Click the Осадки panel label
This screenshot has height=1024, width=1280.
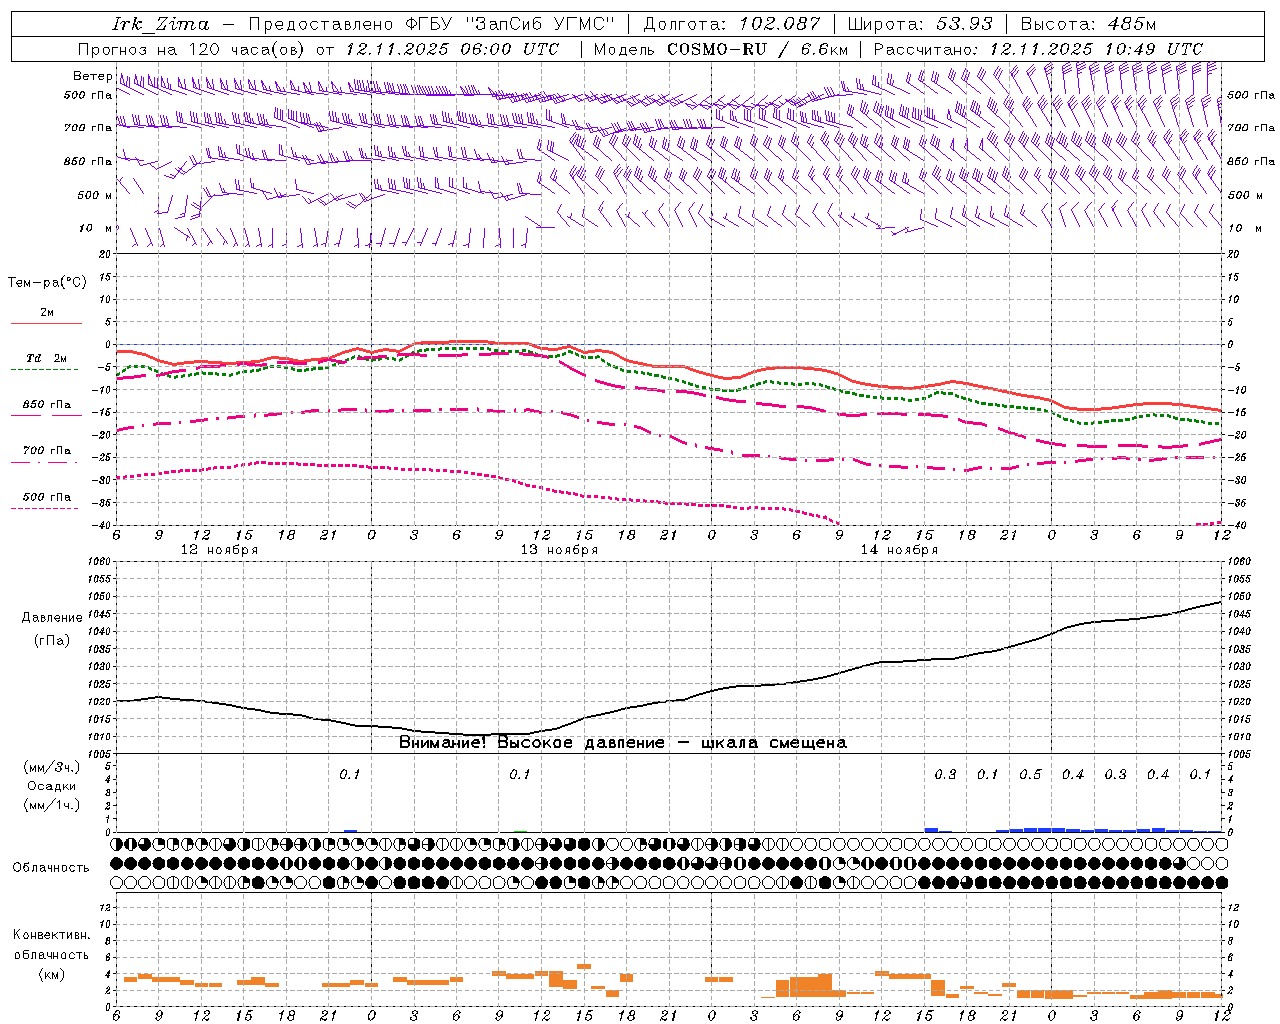click(52, 786)
